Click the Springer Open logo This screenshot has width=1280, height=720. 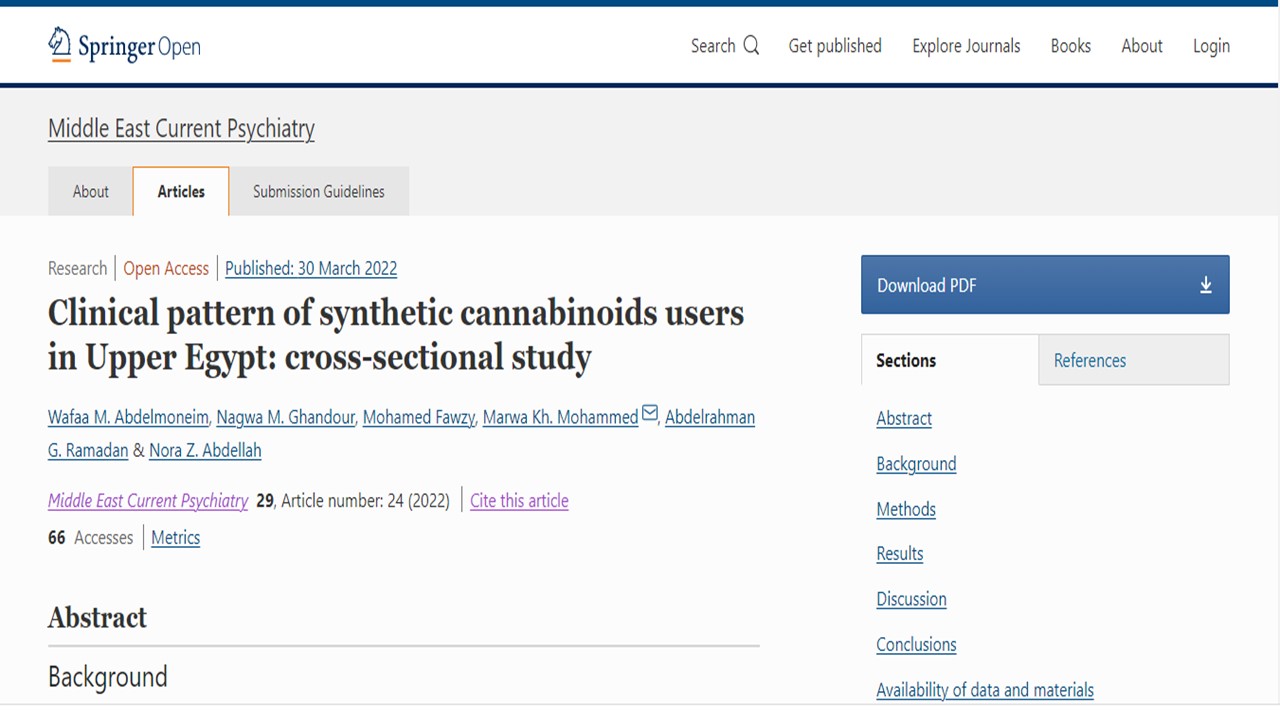coord(123,45)
